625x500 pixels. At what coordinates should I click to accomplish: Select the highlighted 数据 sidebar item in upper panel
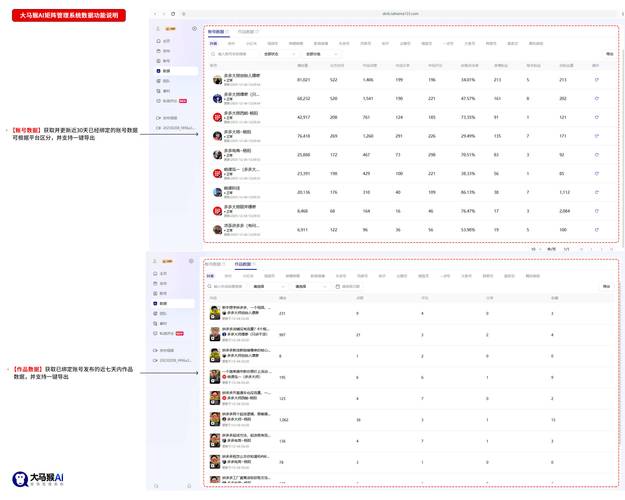point(166,72)
